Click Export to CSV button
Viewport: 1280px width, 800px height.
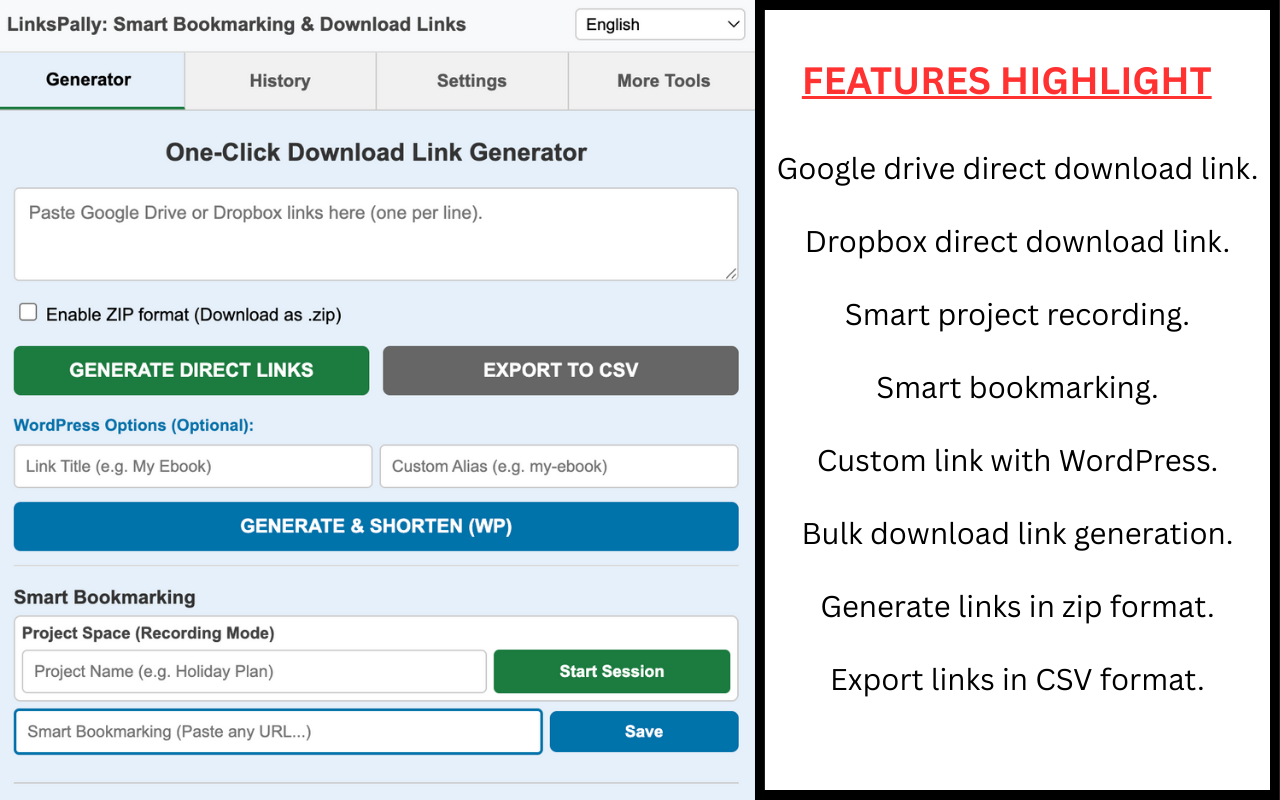point(561,370)
